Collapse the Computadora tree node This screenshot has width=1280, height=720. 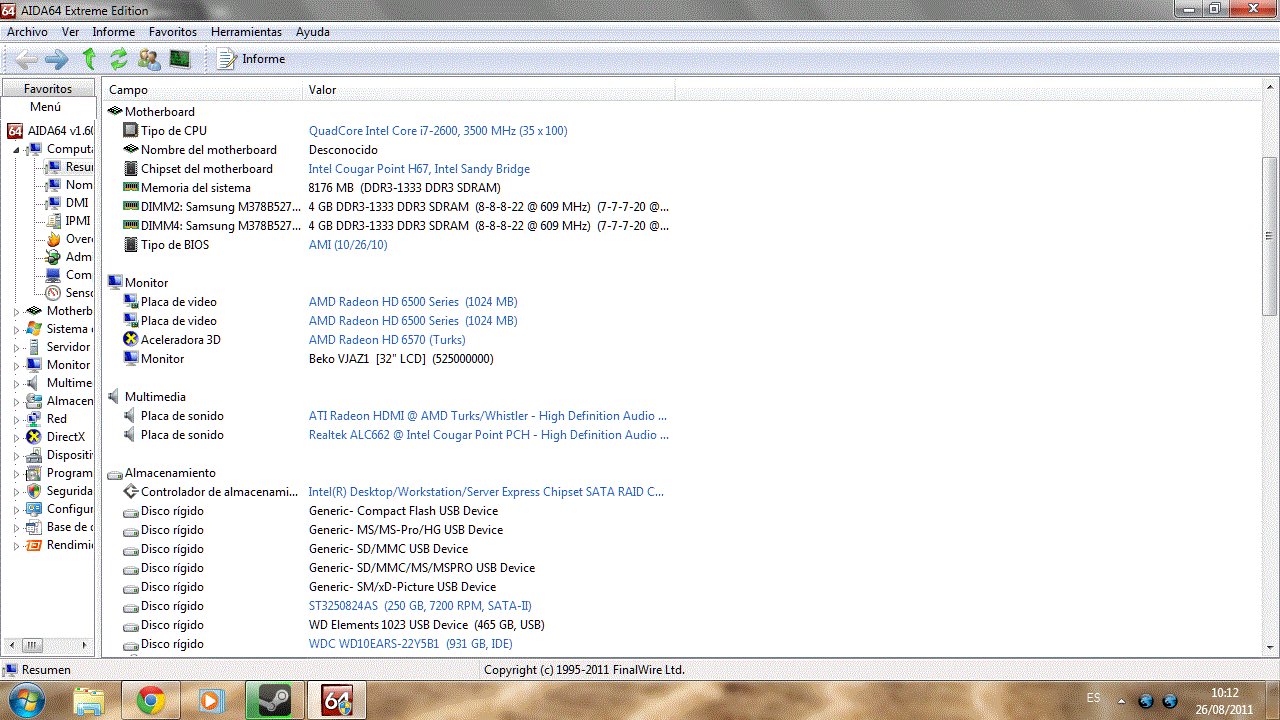17,149
